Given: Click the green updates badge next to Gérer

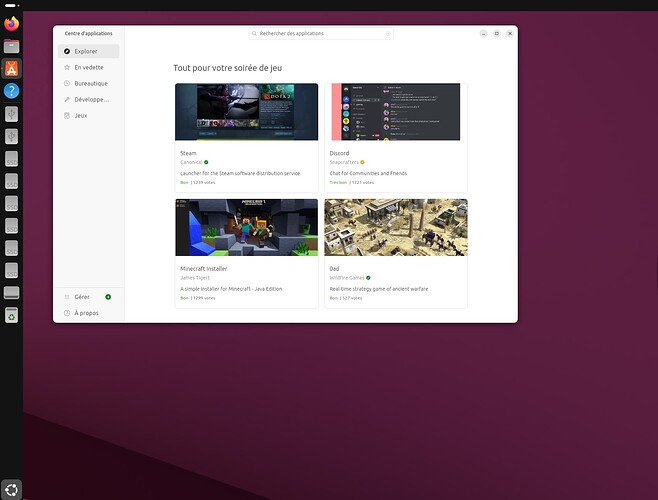Looking at the screenshot, I should (x=108, y=297).
